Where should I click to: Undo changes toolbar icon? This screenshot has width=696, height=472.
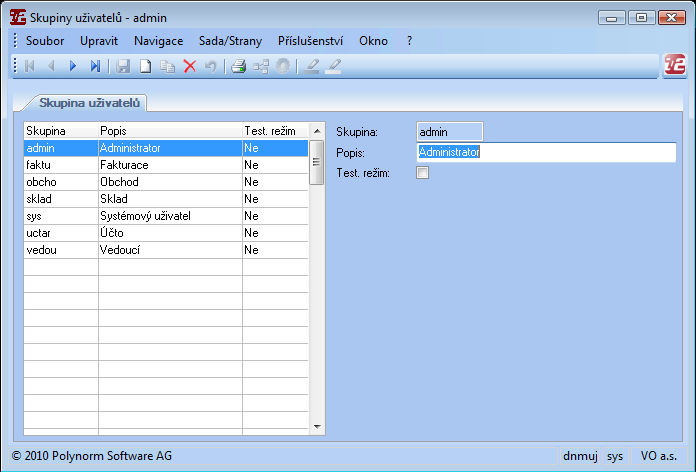coord(210,66)
